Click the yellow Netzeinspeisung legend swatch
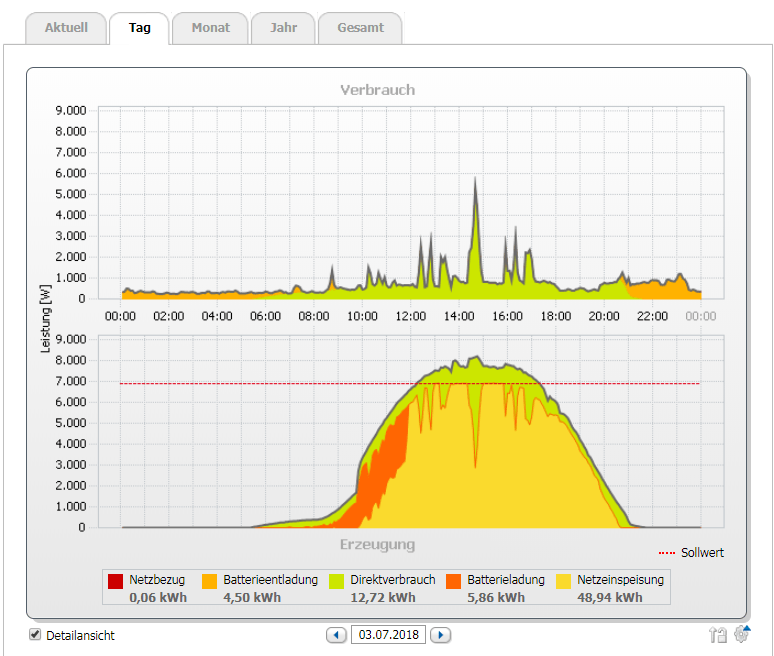Image resolution: width=774 pixels, height=656 pixels. pyautogui.click(x=563, y=581)
